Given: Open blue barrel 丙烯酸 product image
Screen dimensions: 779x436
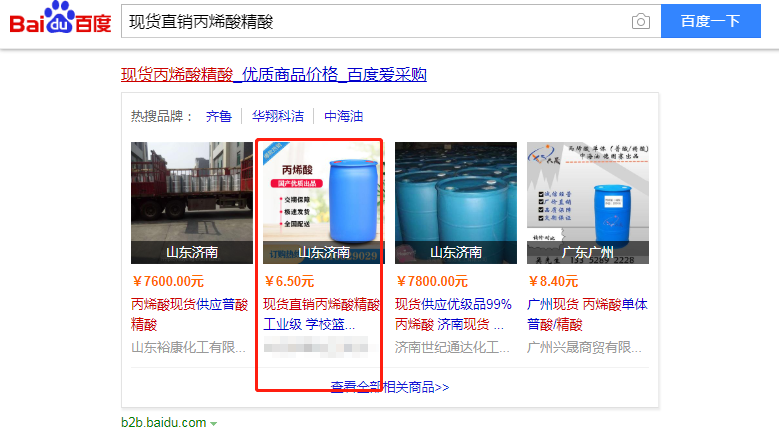Looking at the screenshot, I should [x=323, y=203].
